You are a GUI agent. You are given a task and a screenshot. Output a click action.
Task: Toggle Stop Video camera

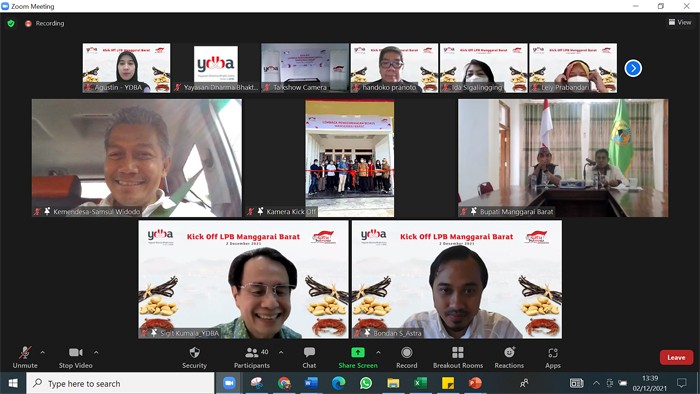(x=75, y=358)
